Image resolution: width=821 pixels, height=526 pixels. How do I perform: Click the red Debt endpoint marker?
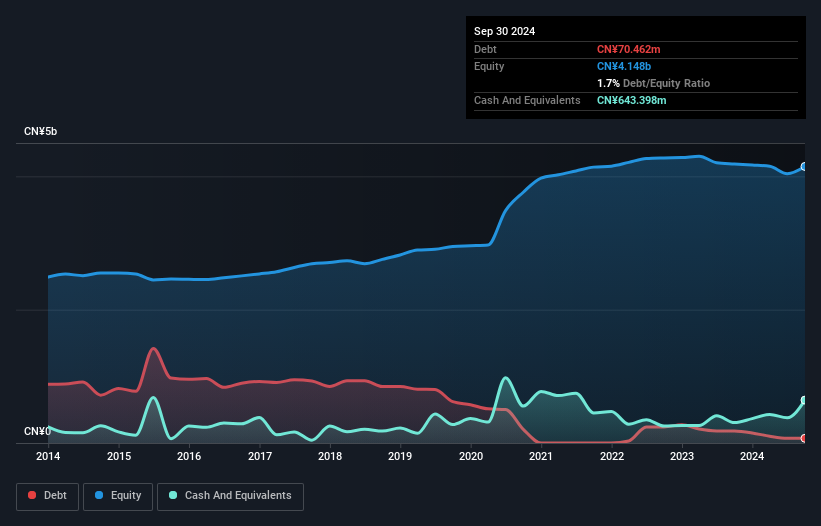point(803,438)
